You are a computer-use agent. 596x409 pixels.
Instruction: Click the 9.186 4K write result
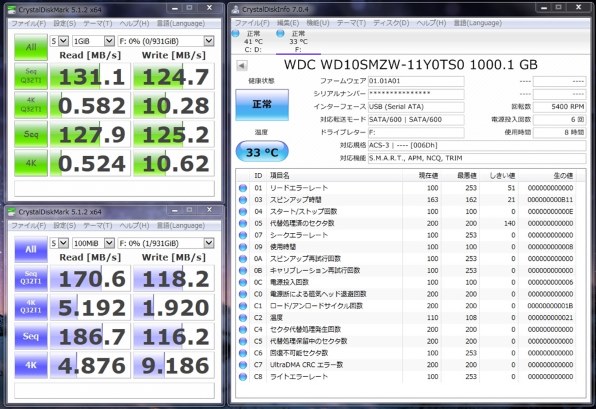174,365
